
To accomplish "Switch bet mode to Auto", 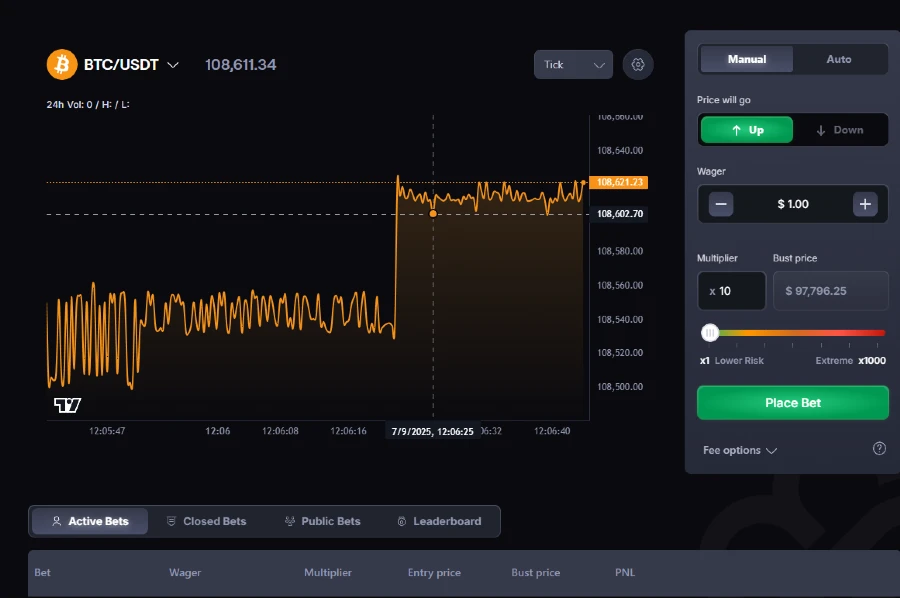I will 839,59.
